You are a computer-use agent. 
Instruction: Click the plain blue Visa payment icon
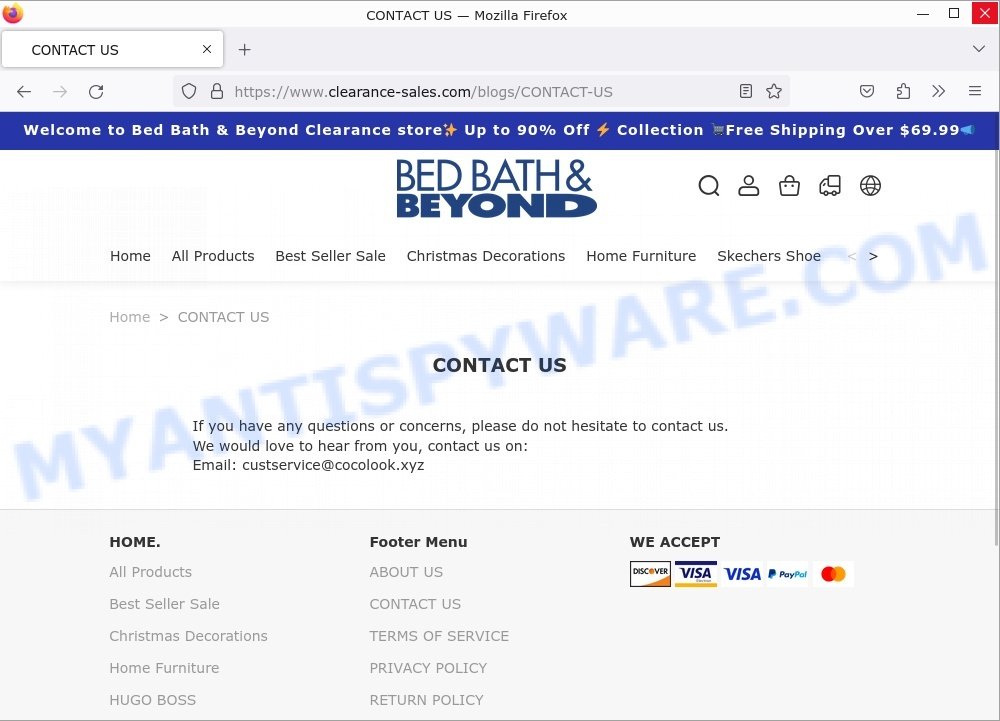(x=742, y=574)
